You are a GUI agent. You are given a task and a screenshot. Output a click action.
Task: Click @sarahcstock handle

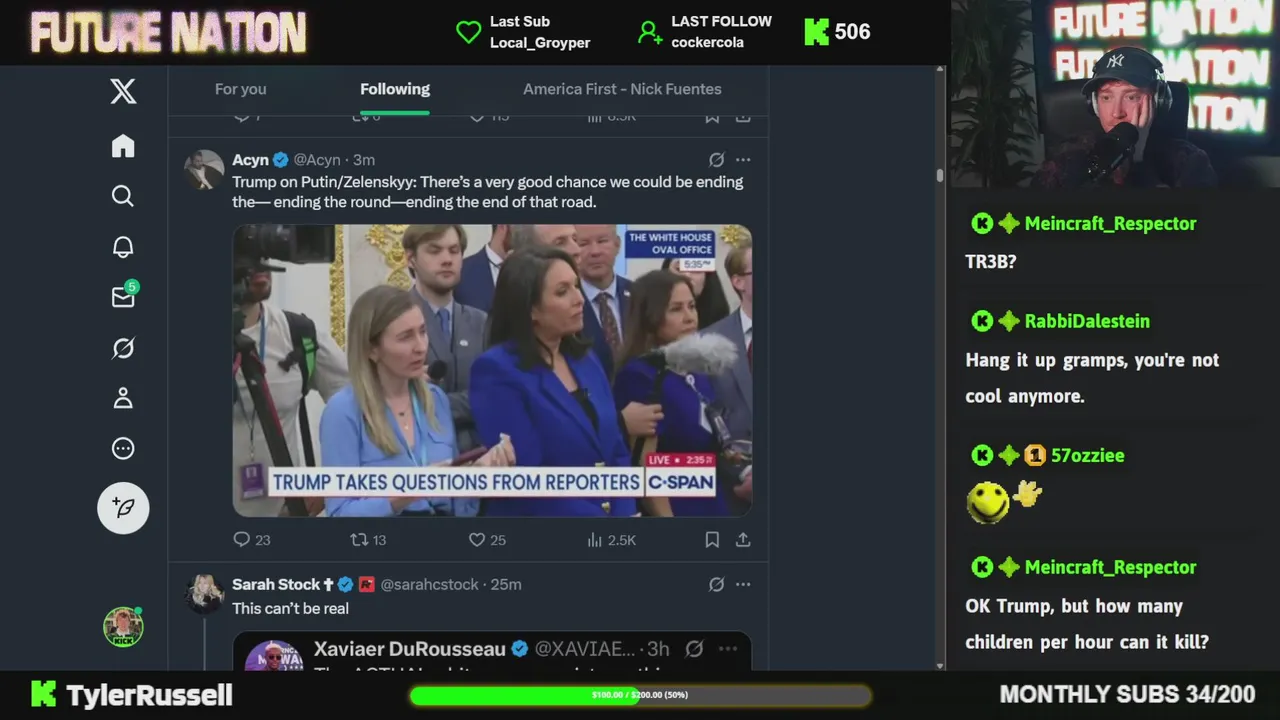[430, 584]
